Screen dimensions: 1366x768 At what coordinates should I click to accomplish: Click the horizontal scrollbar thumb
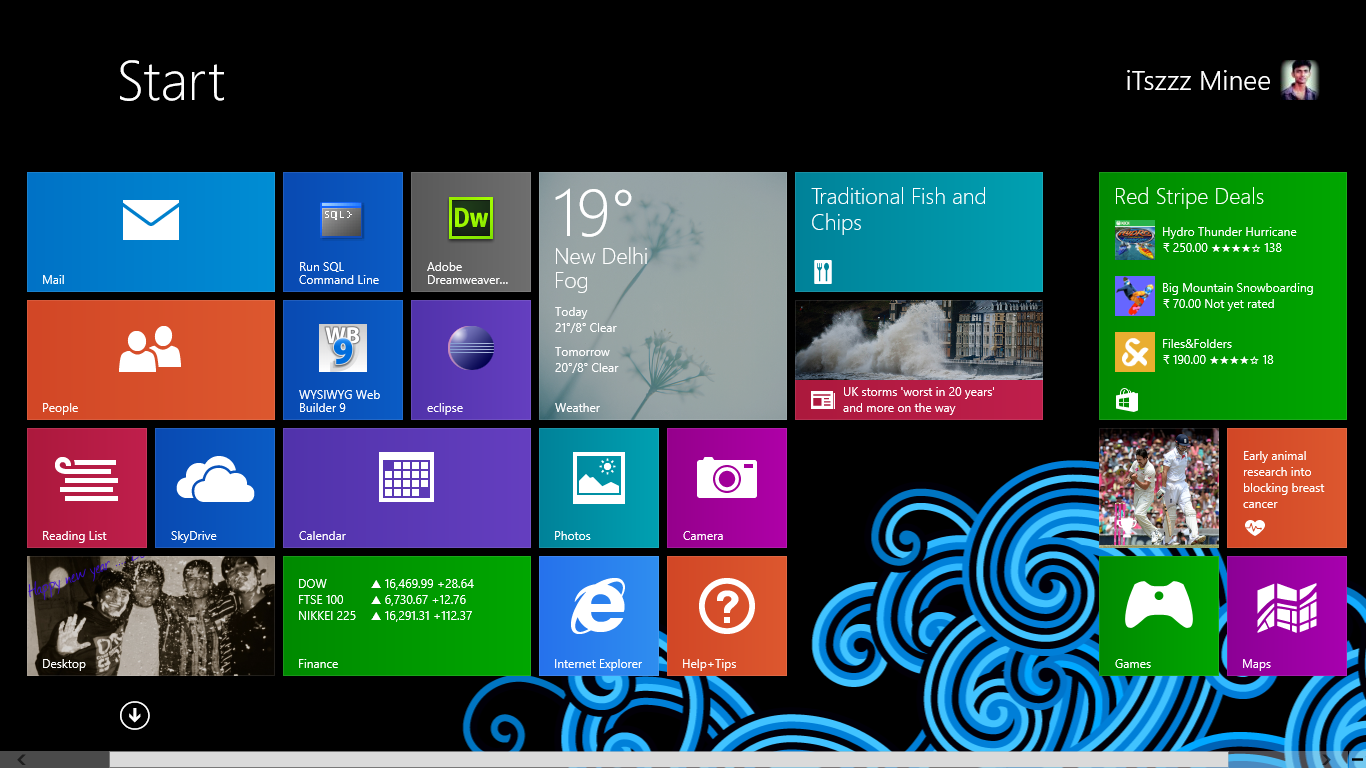tap(669, 760)
